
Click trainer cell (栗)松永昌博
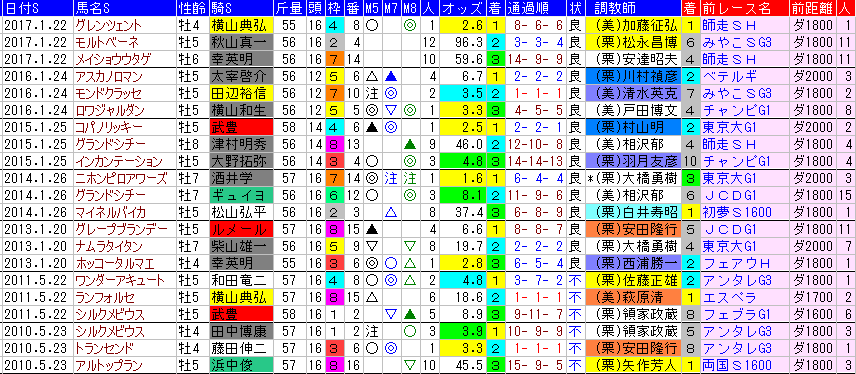[x=633, y=41]
